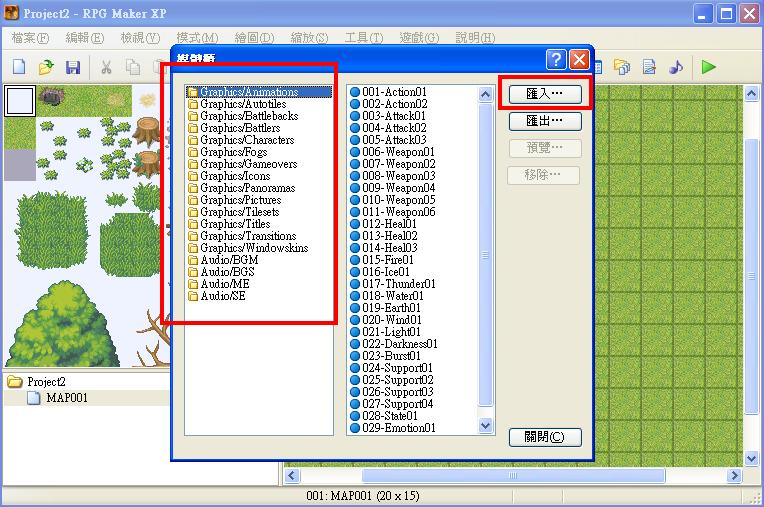The width and height of the screenshot is (764, 507).
Task: Select the Graphics/Panoramas folder
Action: click(242, 188)
